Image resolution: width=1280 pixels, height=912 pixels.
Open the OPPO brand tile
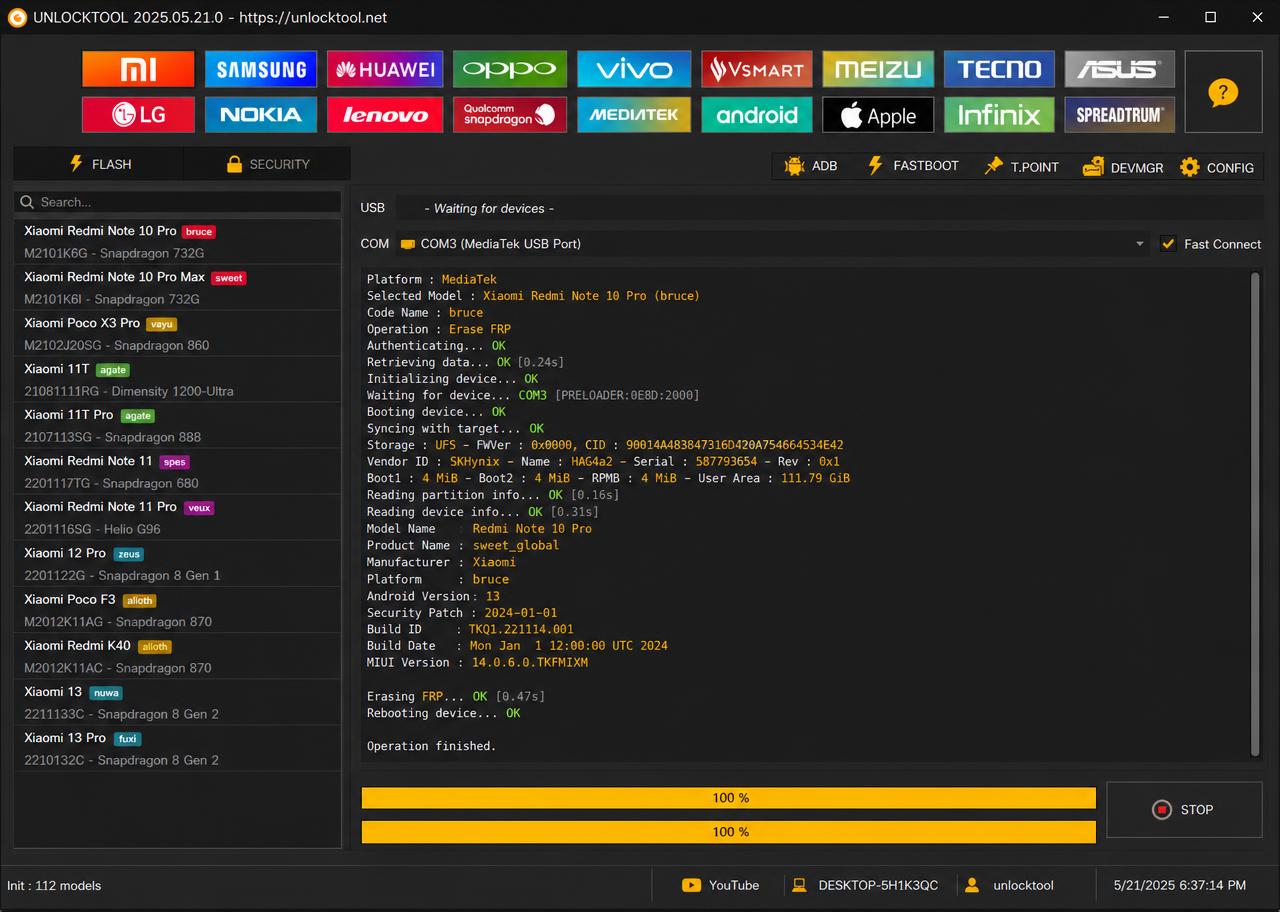[x=509, y=69]
